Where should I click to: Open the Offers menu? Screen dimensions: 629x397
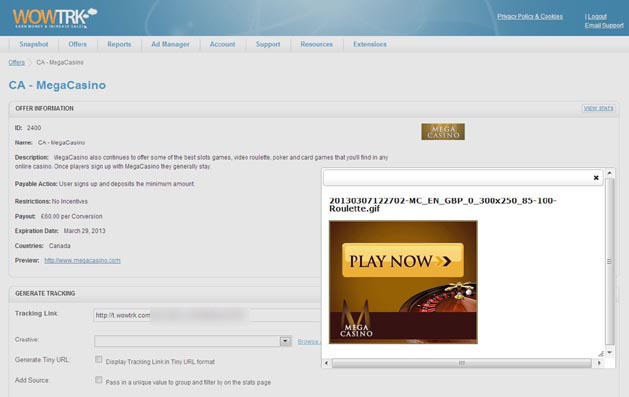point(77,44)
